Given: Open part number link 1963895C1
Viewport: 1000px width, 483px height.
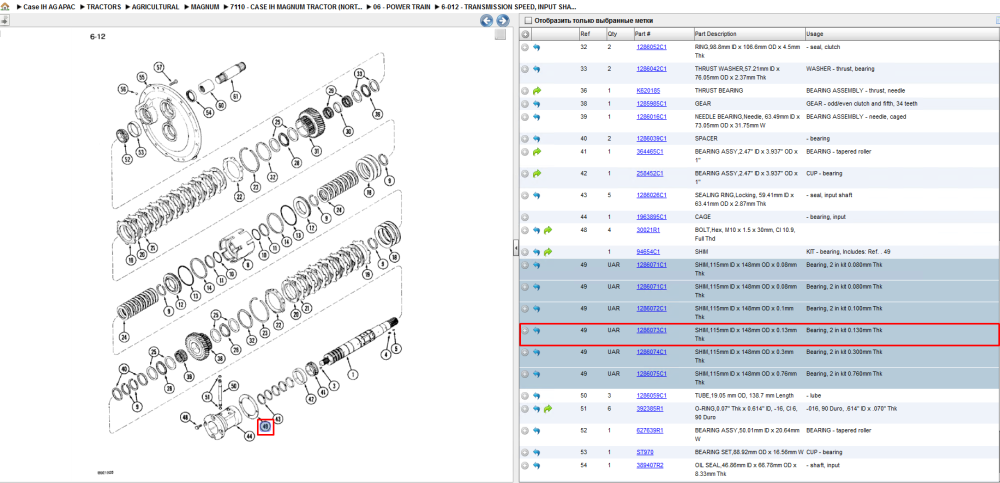Looking at the screenshot, I should coord(651,217).
